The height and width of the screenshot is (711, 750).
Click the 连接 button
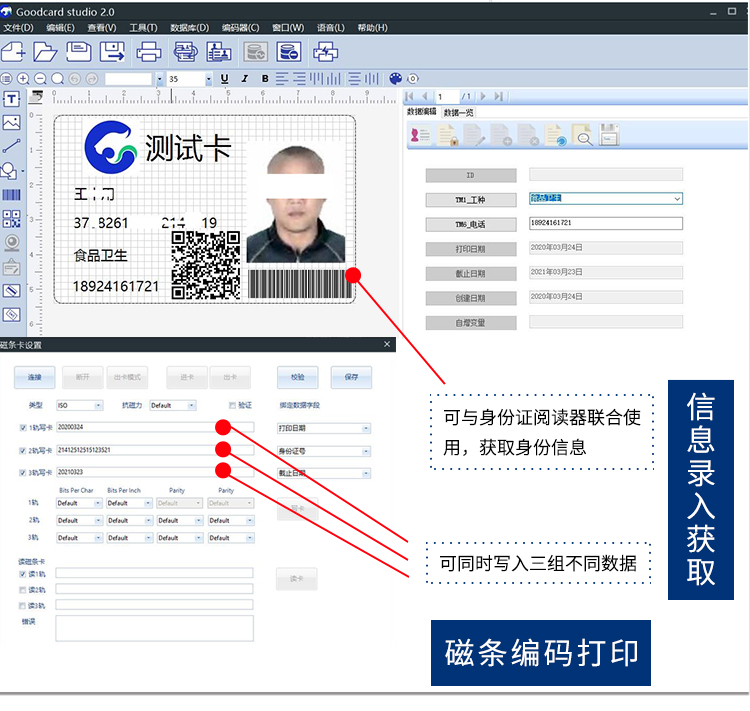34,377
